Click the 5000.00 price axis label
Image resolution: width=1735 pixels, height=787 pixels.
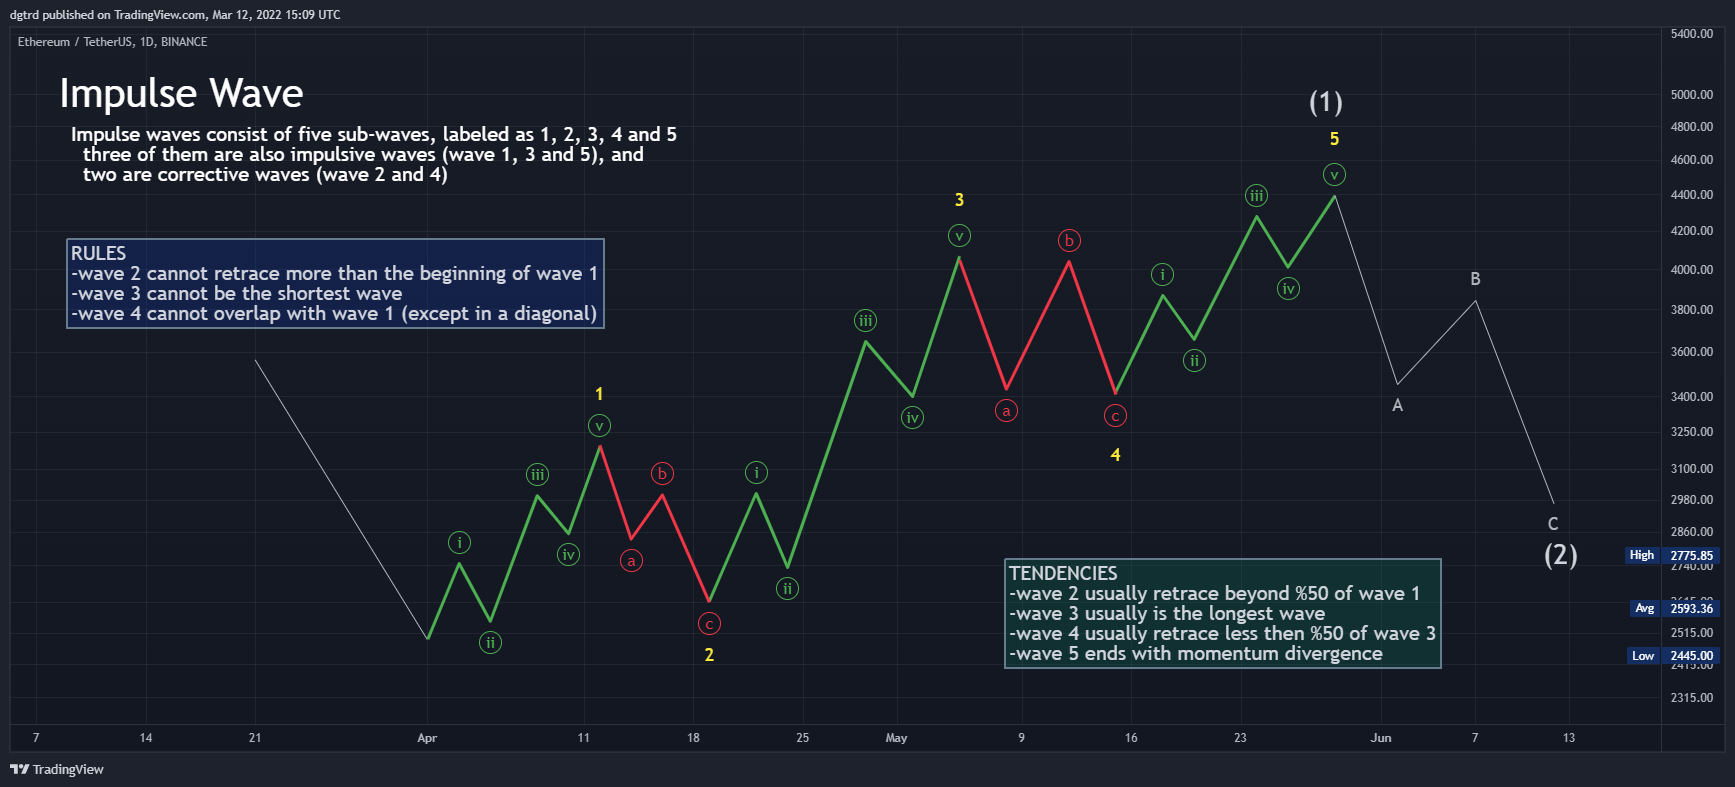tap(1692, 95)
